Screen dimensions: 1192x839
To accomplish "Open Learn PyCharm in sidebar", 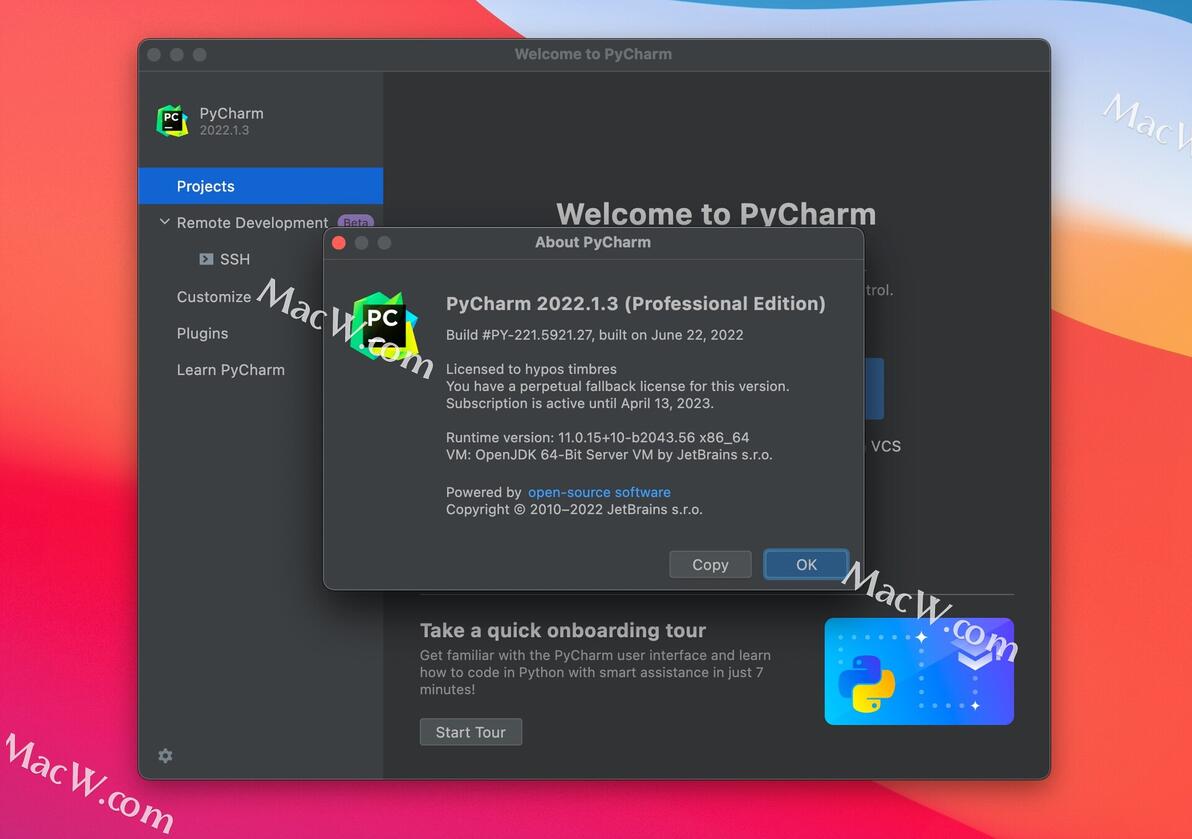I will (x=230, y=369).
